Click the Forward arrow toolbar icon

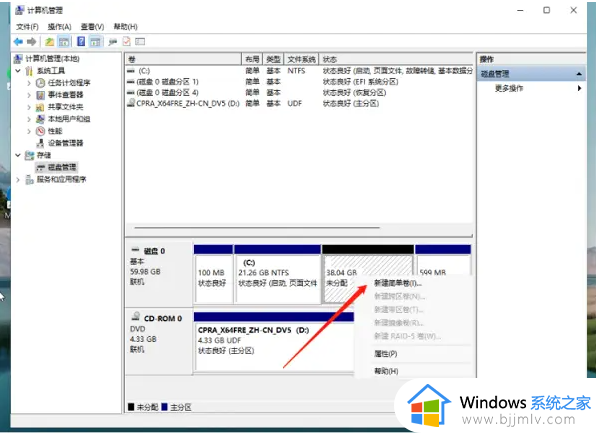click(32, 42)
